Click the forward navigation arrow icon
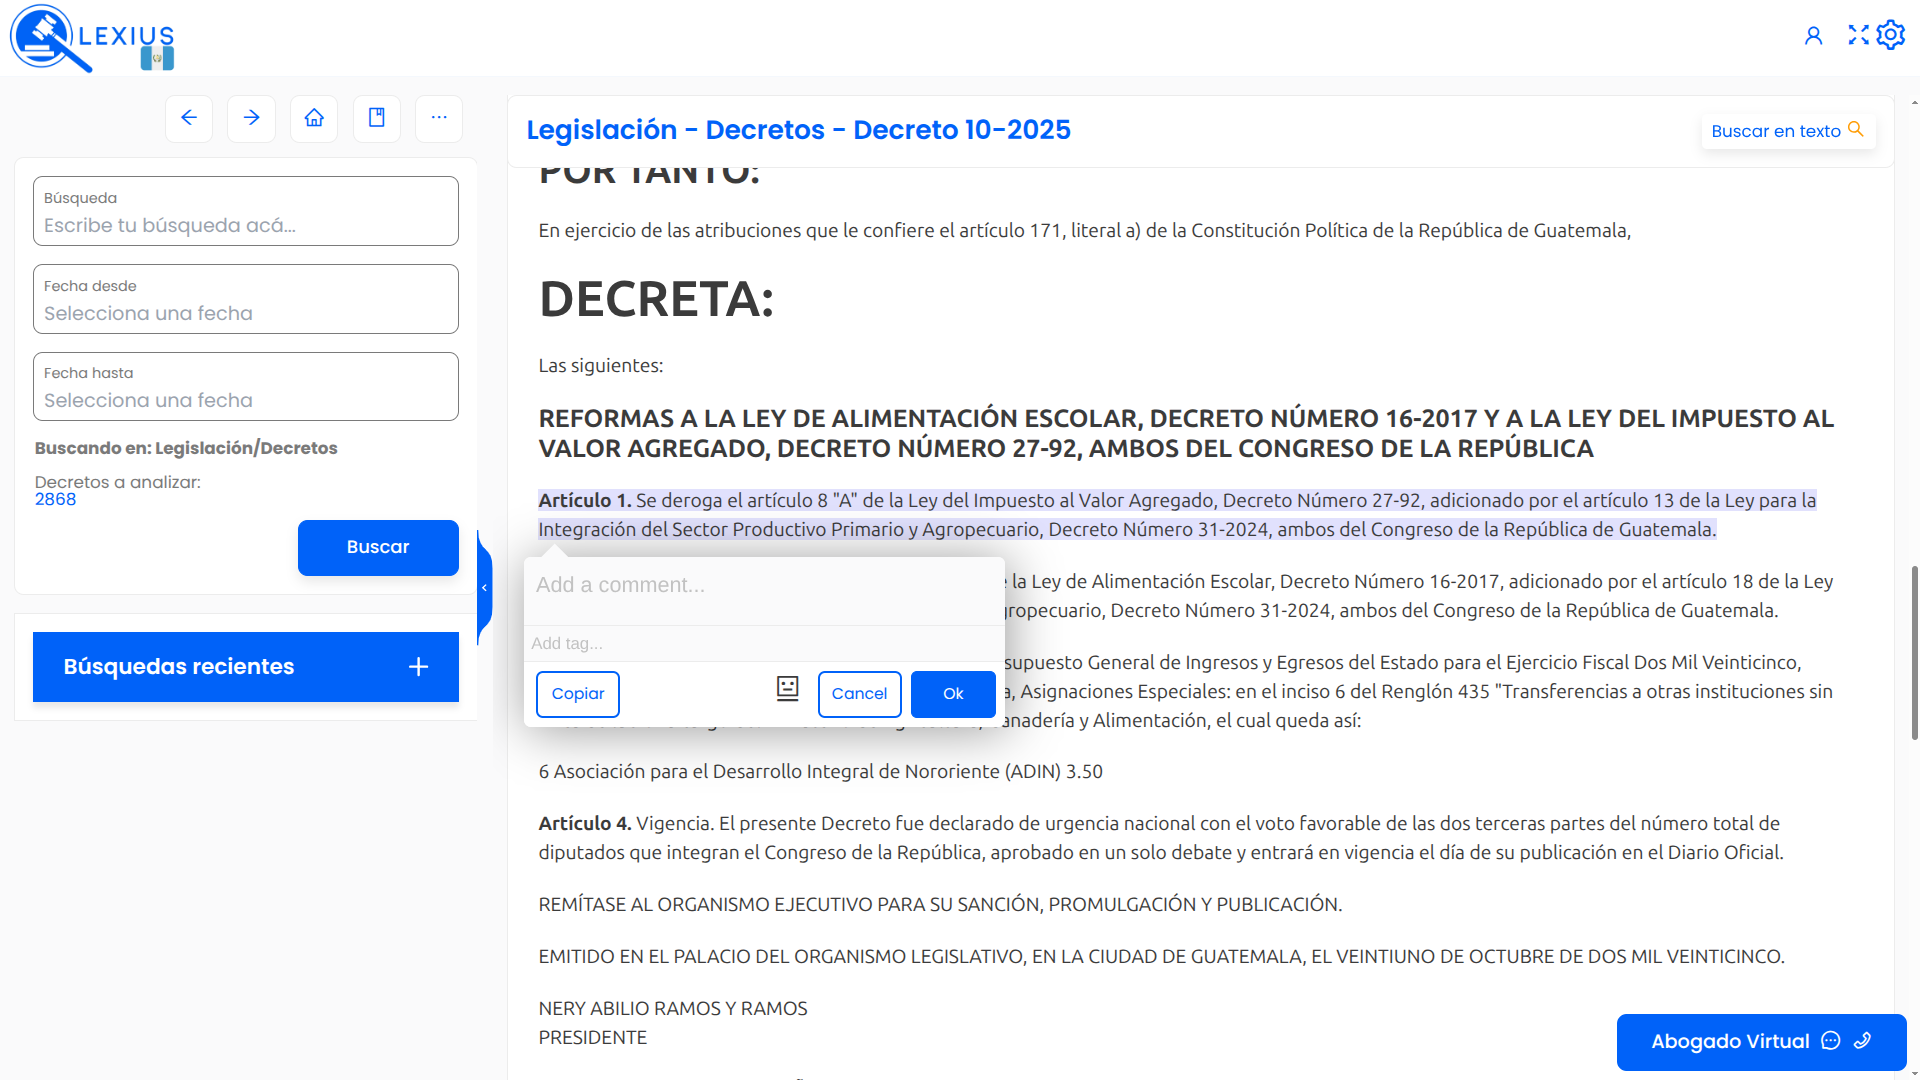The image size is (1920, 1080). tap(251, 118)
